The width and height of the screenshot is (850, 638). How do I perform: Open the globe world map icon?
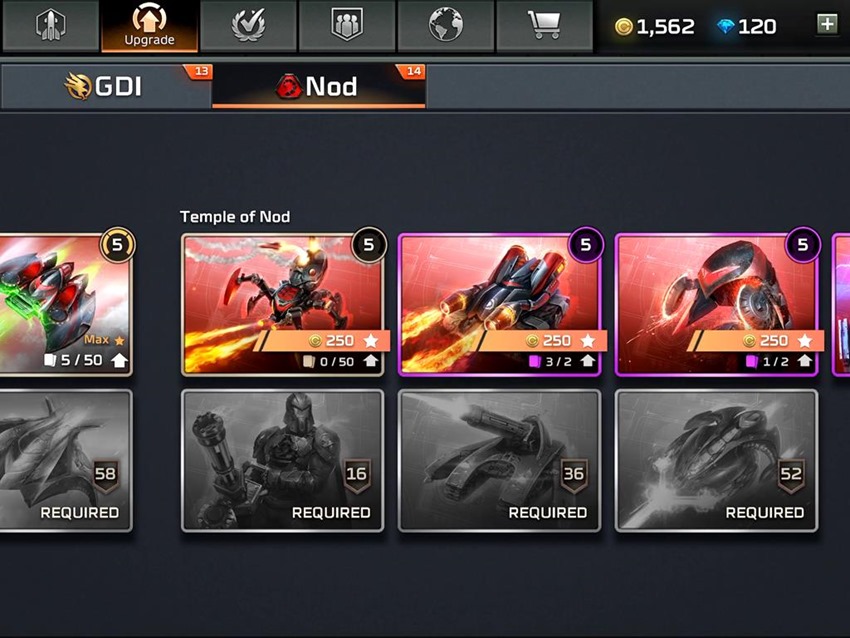pyautogui.click(x=446, y=25)
